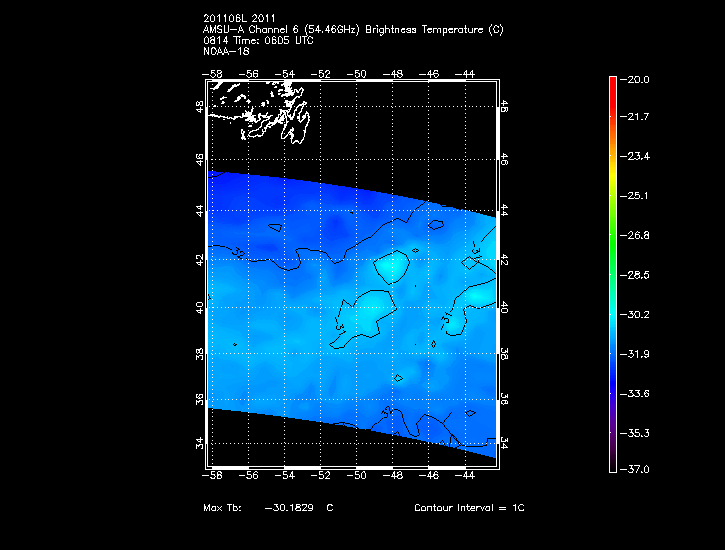The height and width of the screenshot is (550, 725).
Task: Click the Max Tb value -30.1829
Action: click(290, 508)
